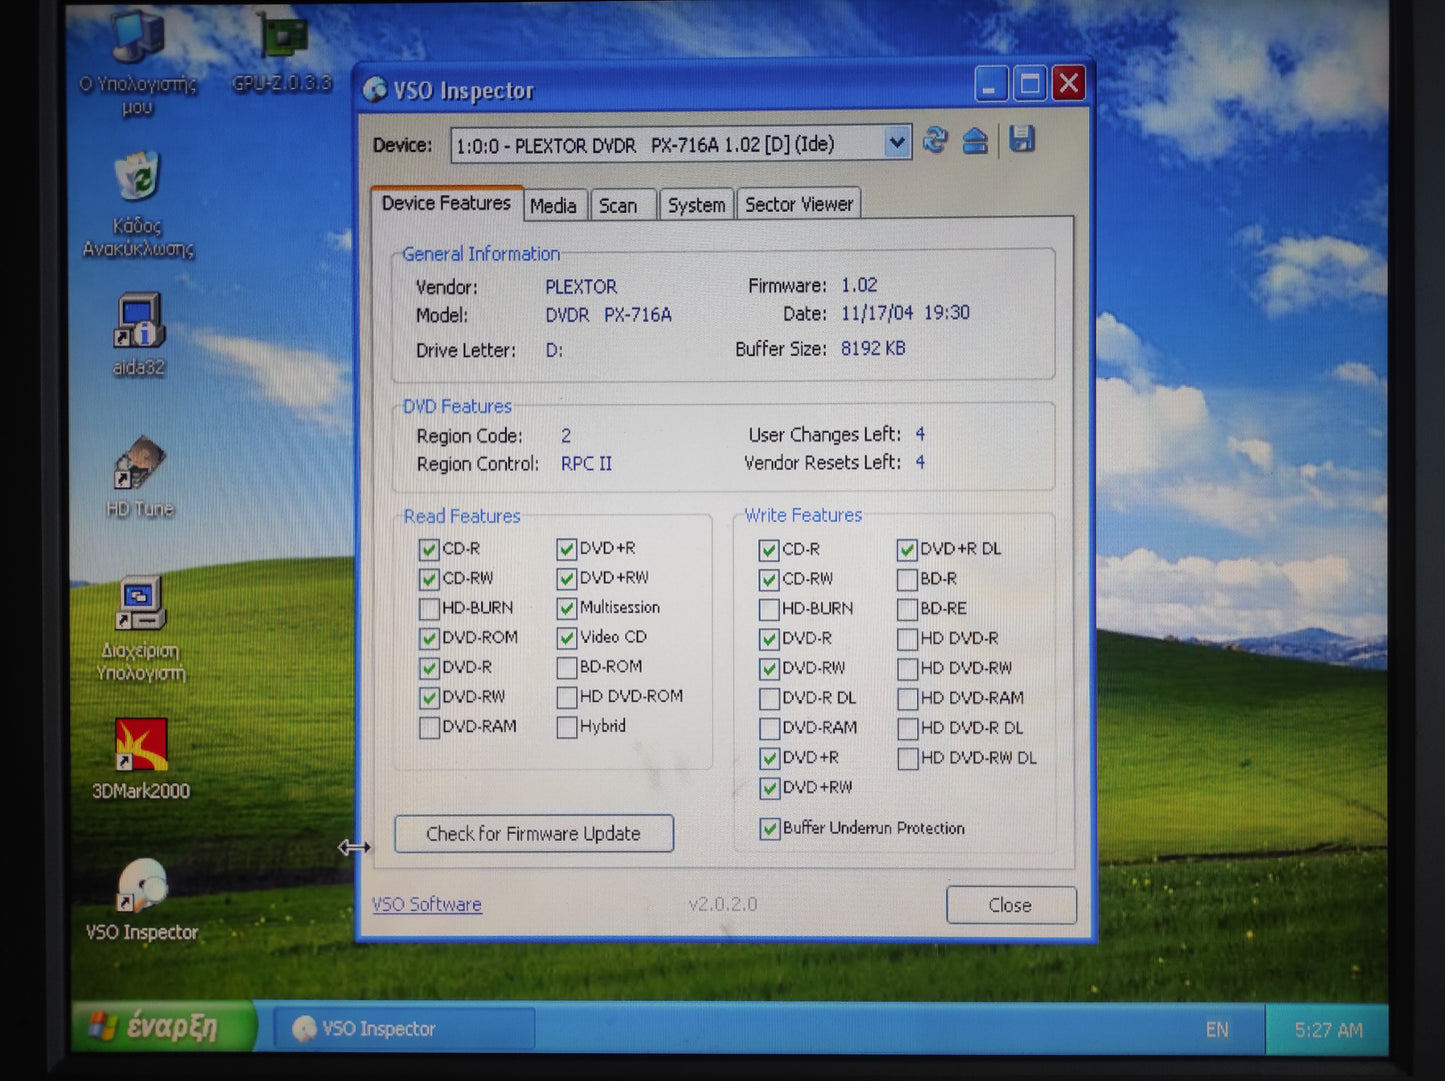Viewport: 1445px width, 1081px height.
Task: Enable the DVD-RAM write feature checkbox
Action: coord(769,728)
